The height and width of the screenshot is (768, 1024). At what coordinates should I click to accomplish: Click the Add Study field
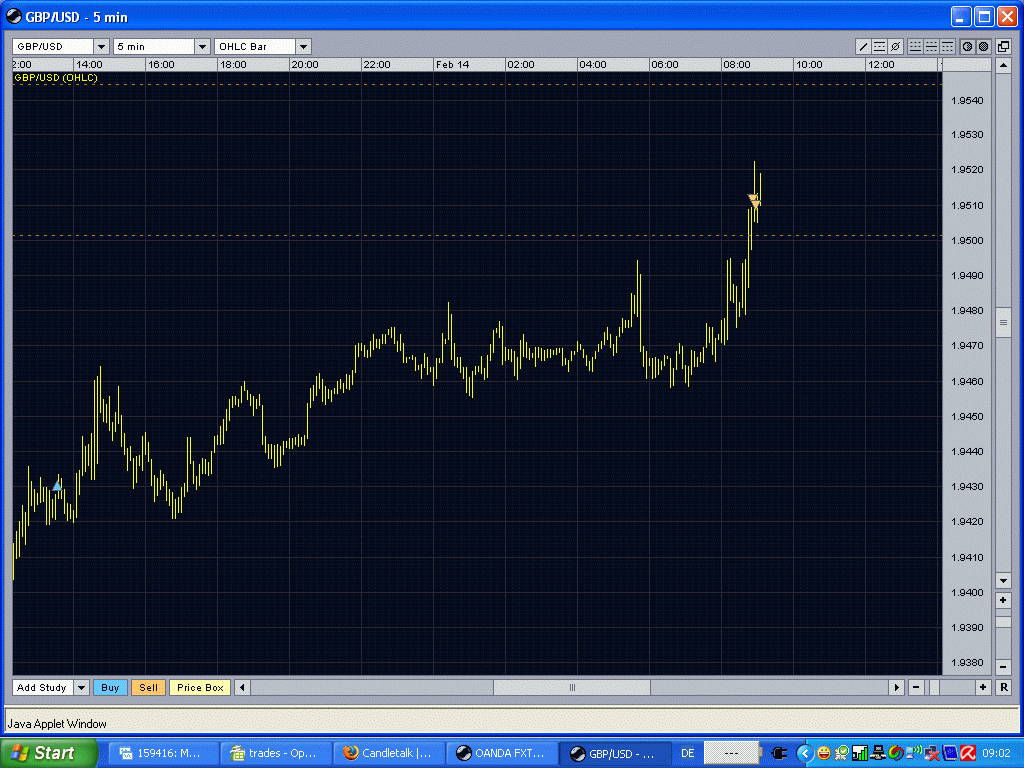43,687
